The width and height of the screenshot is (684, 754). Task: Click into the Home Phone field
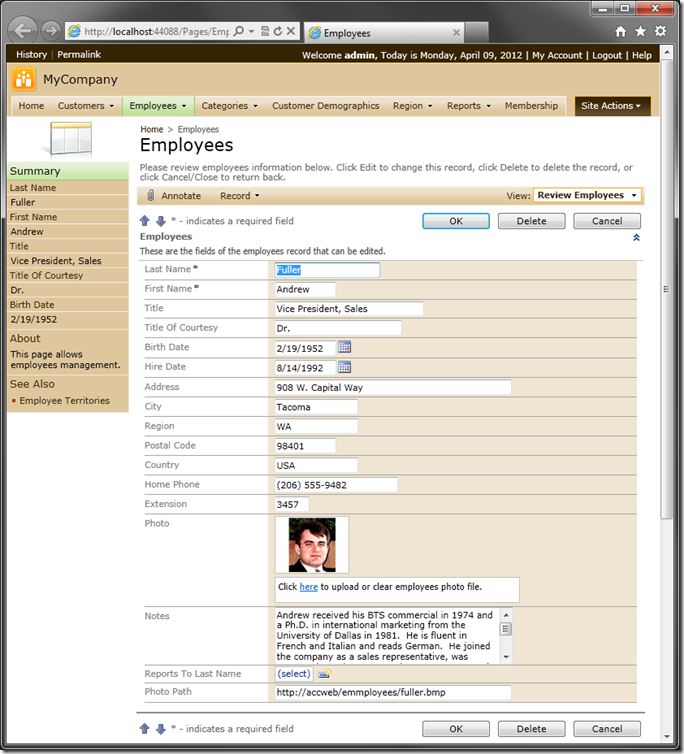point(336,485)
